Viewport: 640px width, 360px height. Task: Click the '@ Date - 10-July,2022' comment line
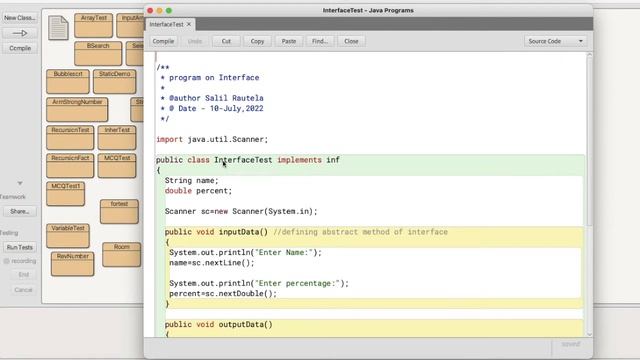[x=212, y=109]
